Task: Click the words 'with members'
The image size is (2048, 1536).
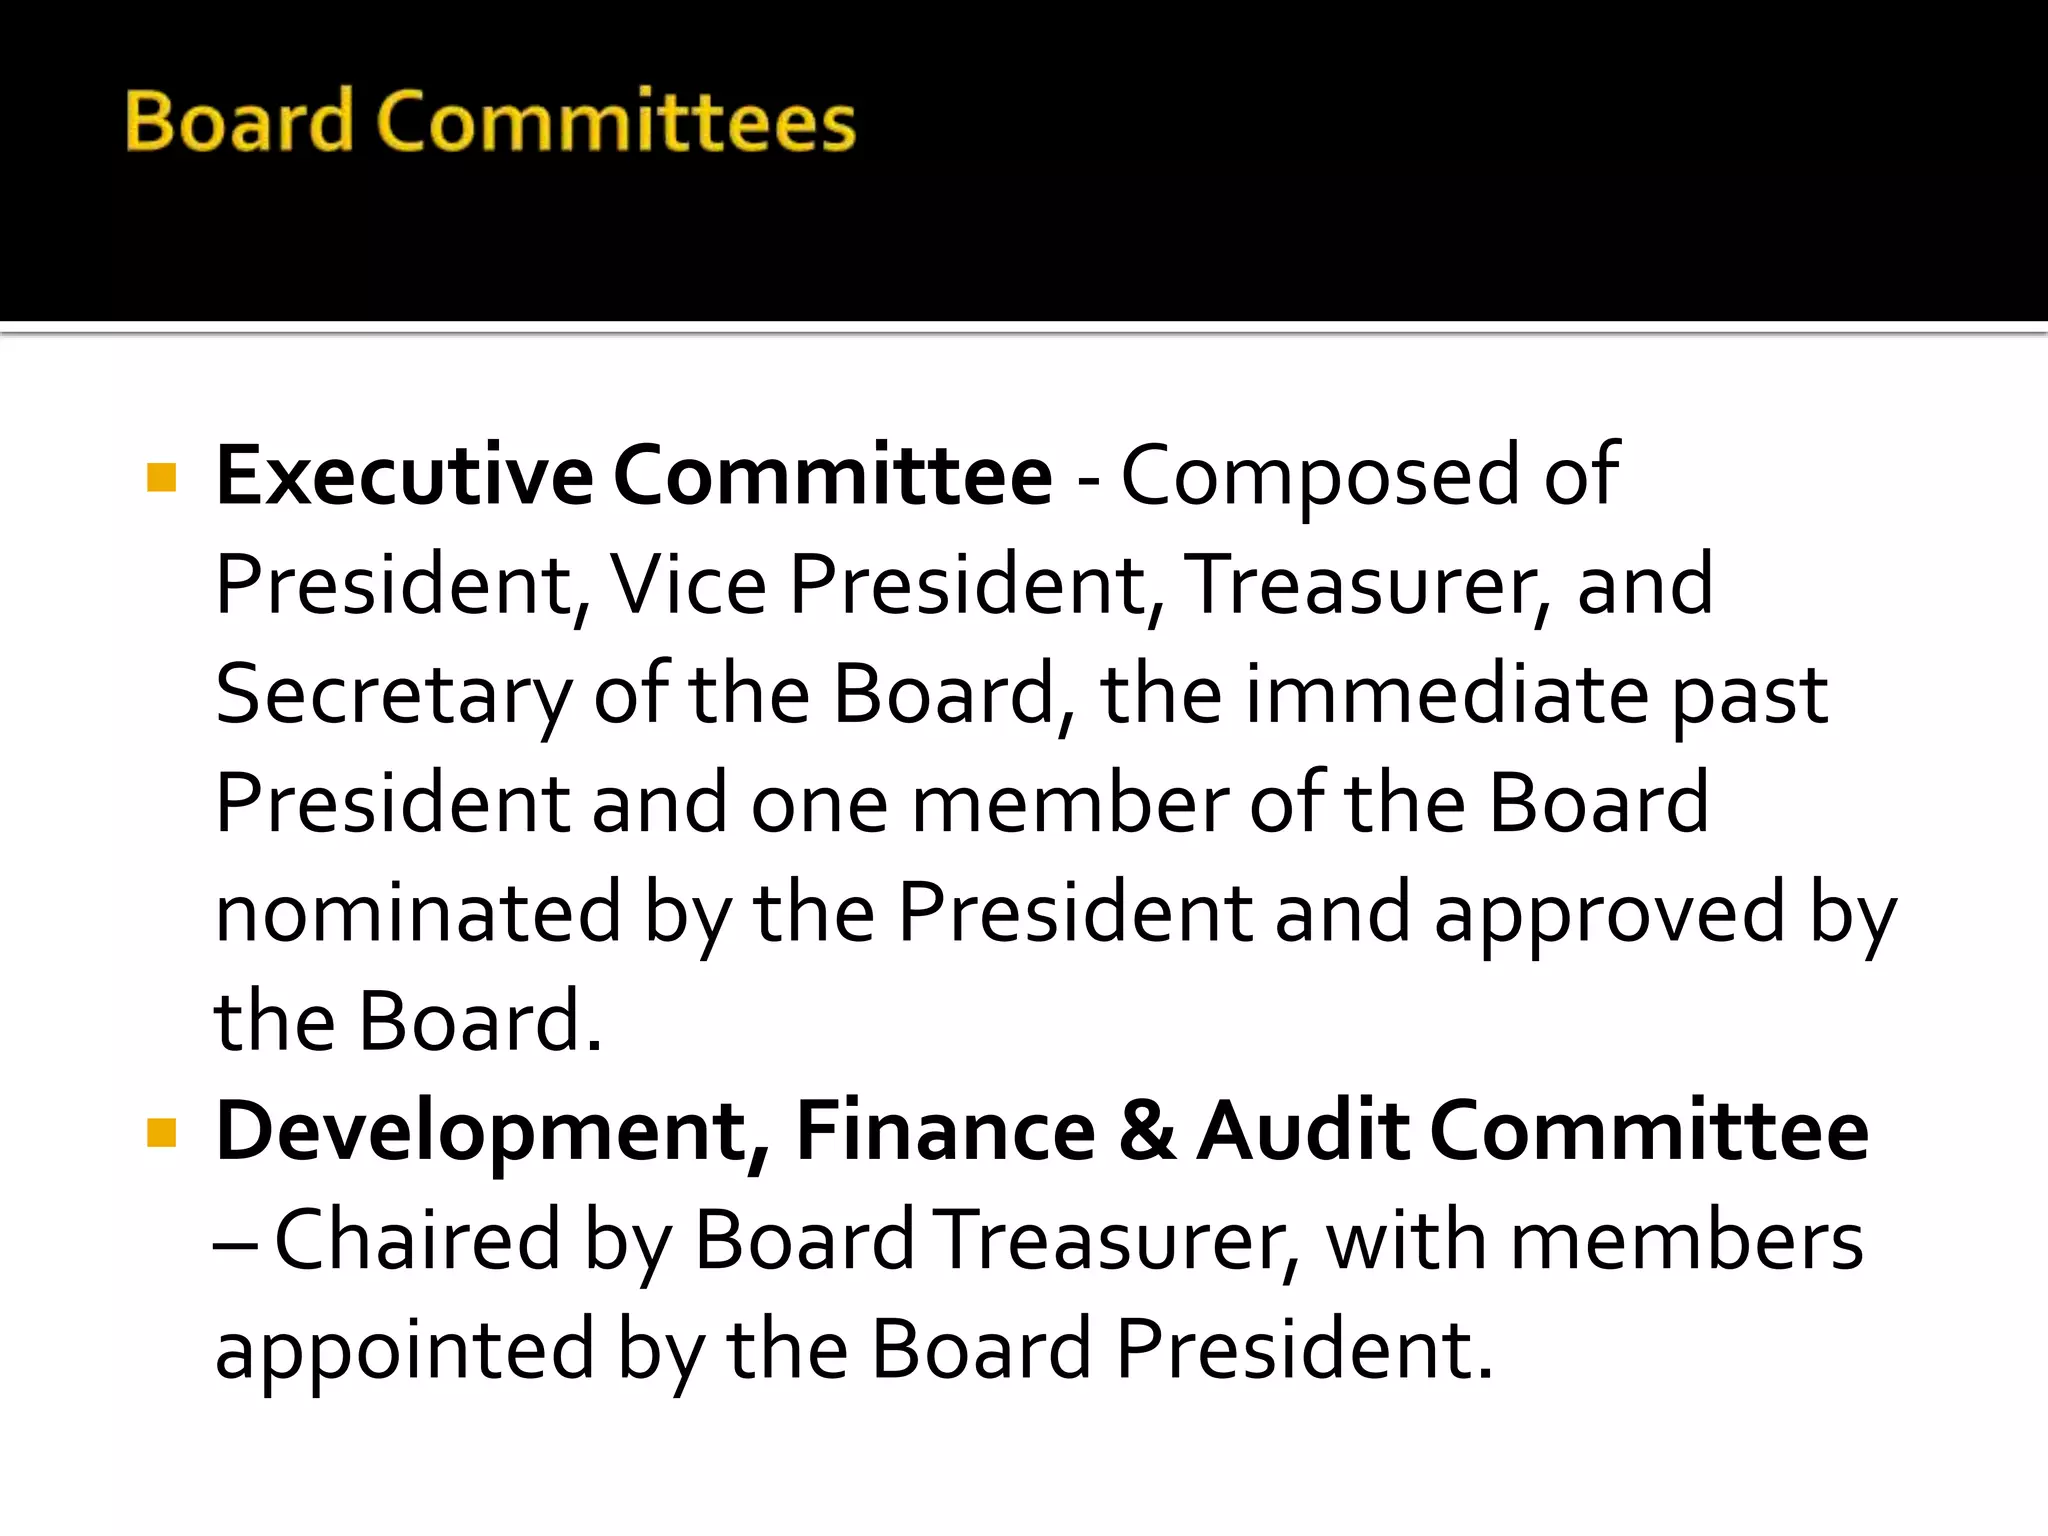Action: pos(1594,1241)
